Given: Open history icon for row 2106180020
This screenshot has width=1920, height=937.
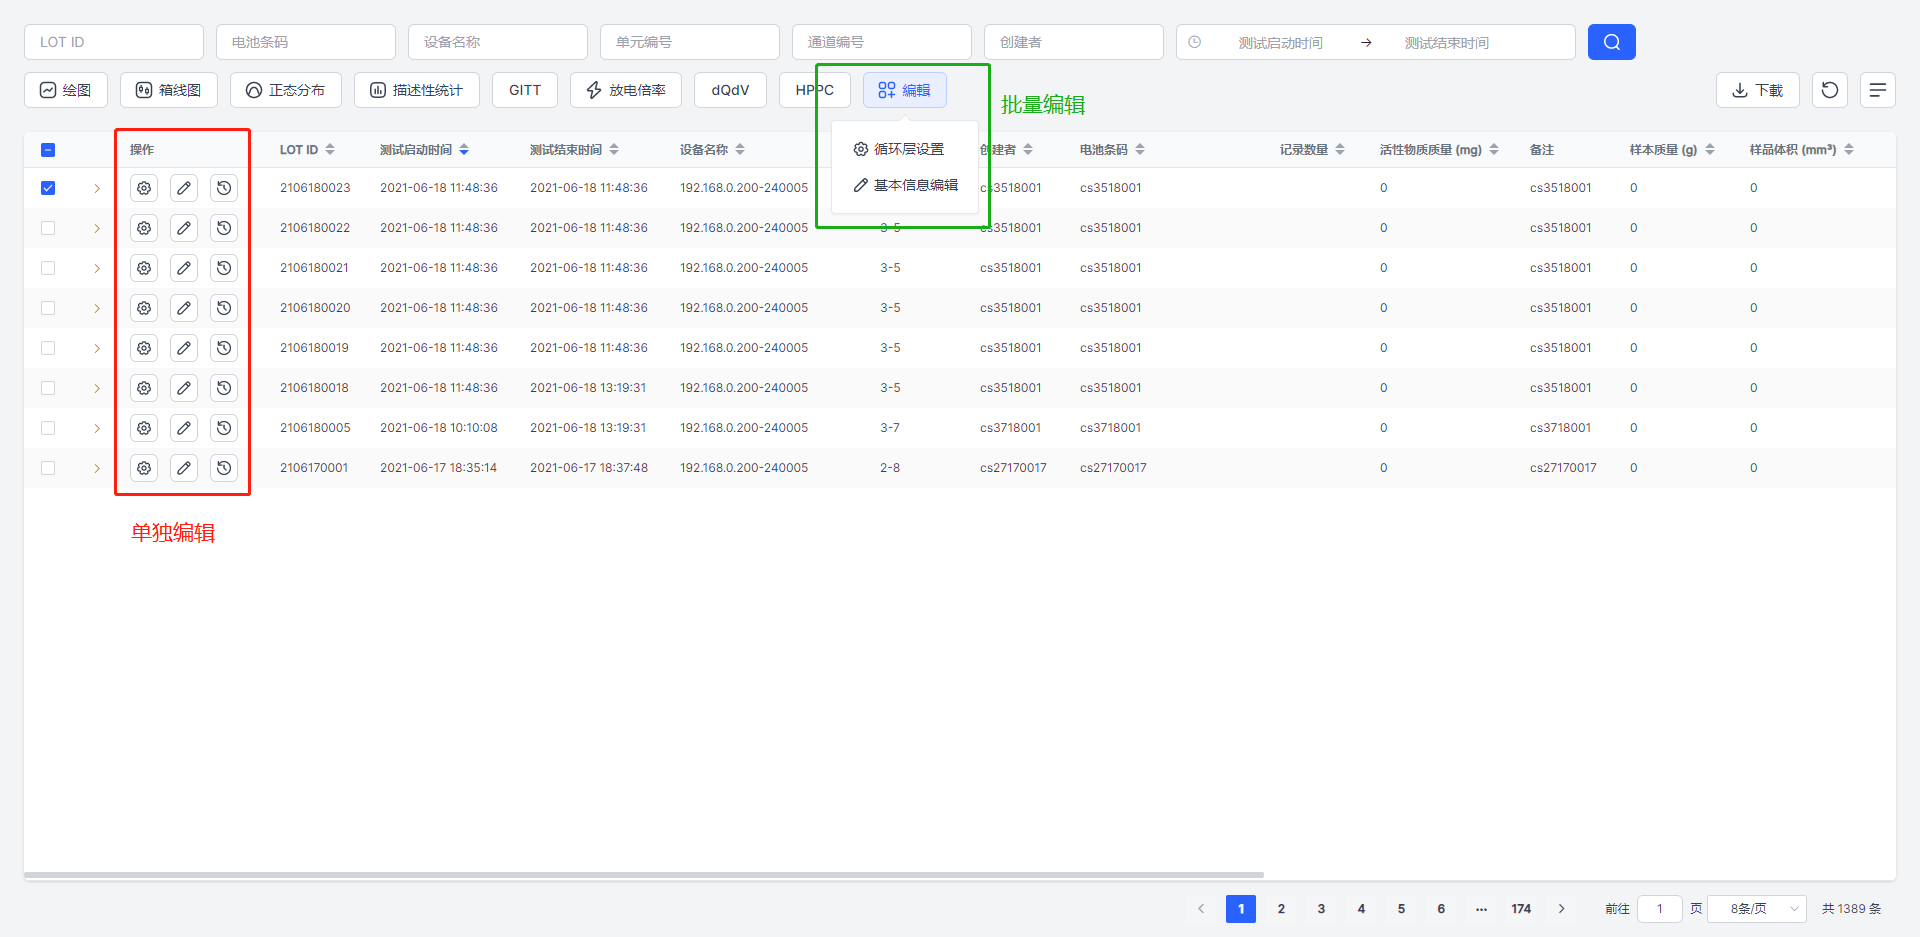Looking at the screenshot, I should [224, 308].
